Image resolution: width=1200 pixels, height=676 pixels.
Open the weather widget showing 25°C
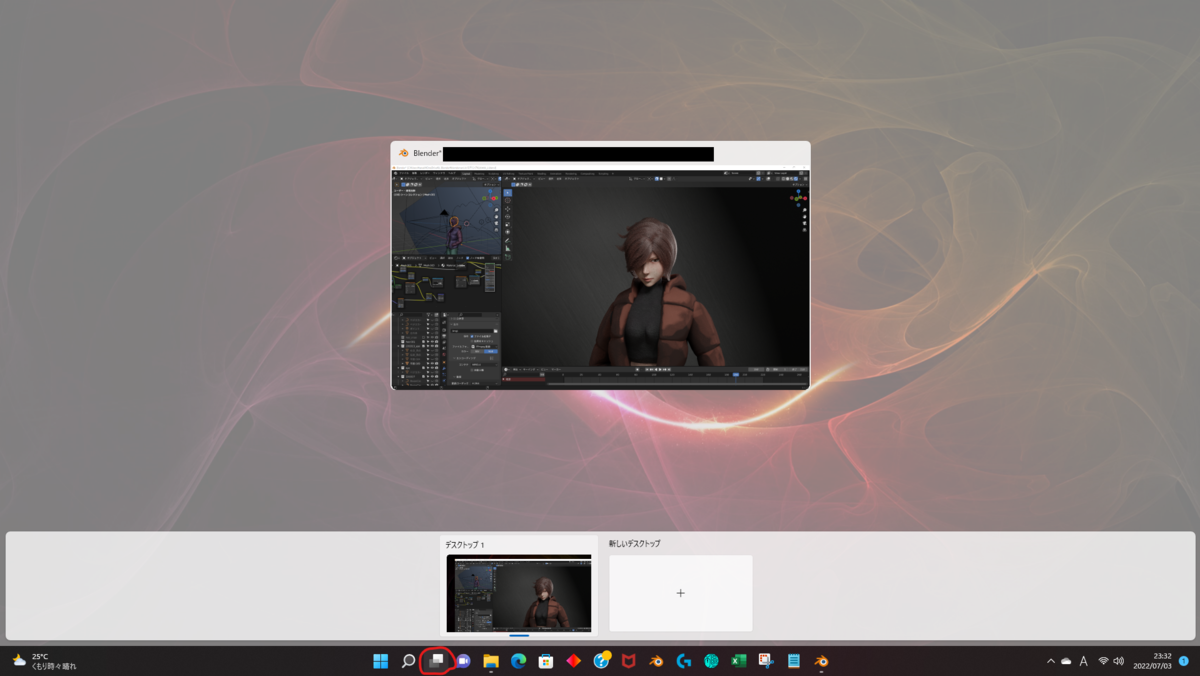point(44,661)
